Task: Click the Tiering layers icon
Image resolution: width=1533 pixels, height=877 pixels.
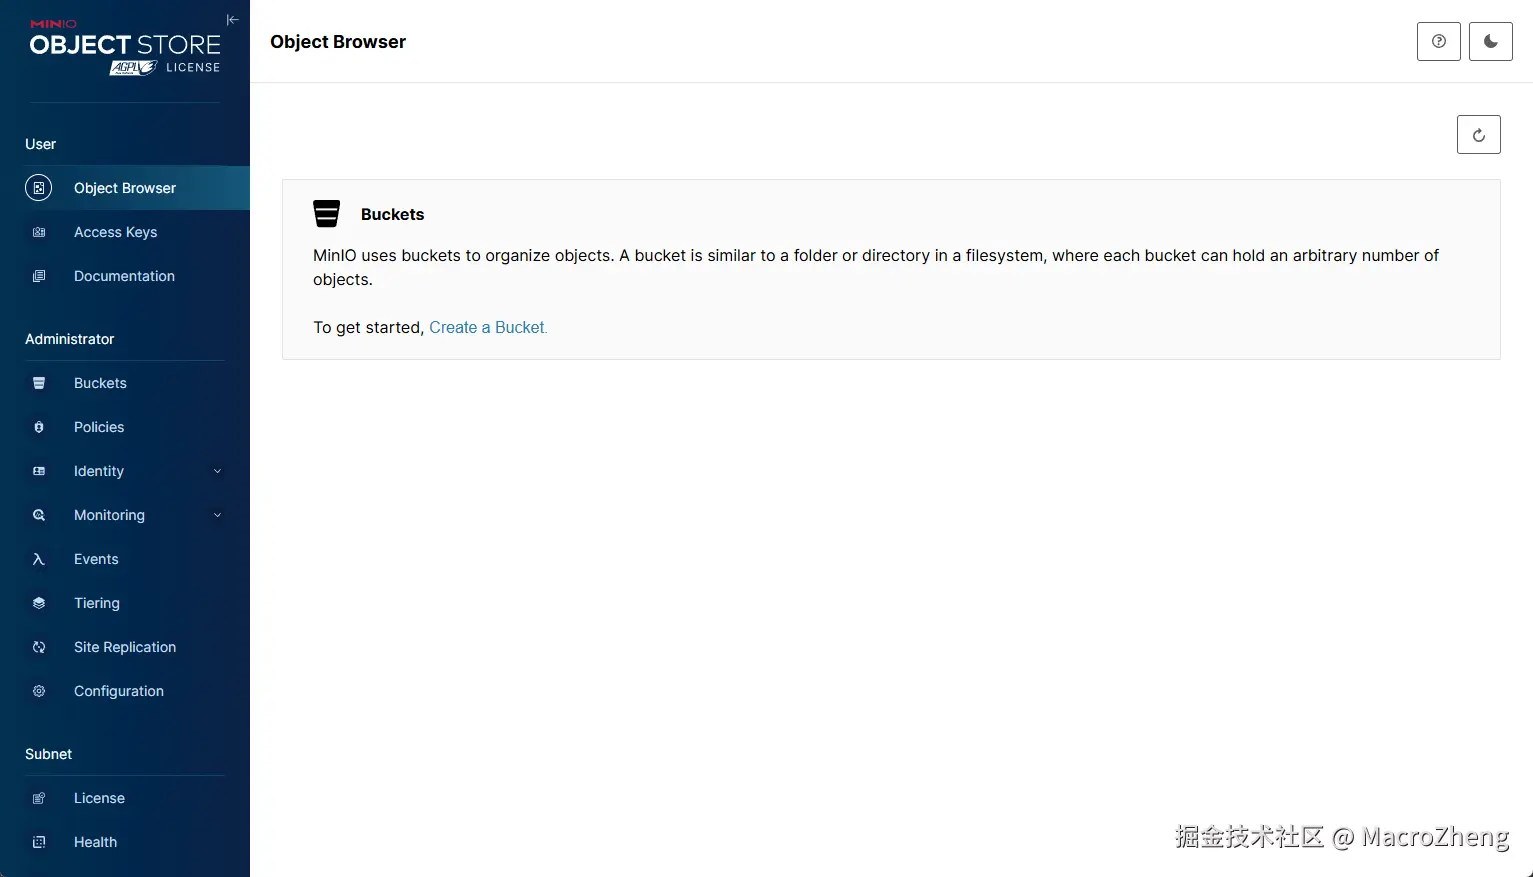Action: tap(39, 603)
